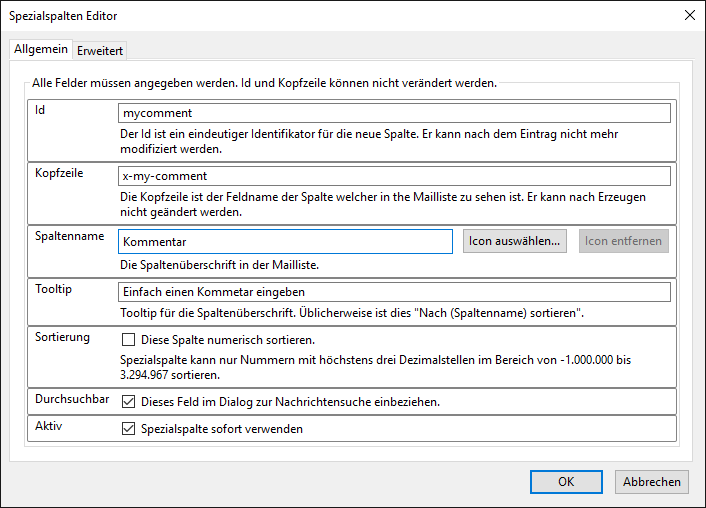Confirm dialog with OK button
Viewport: 706px width, 508px height.
pos(566,481)
